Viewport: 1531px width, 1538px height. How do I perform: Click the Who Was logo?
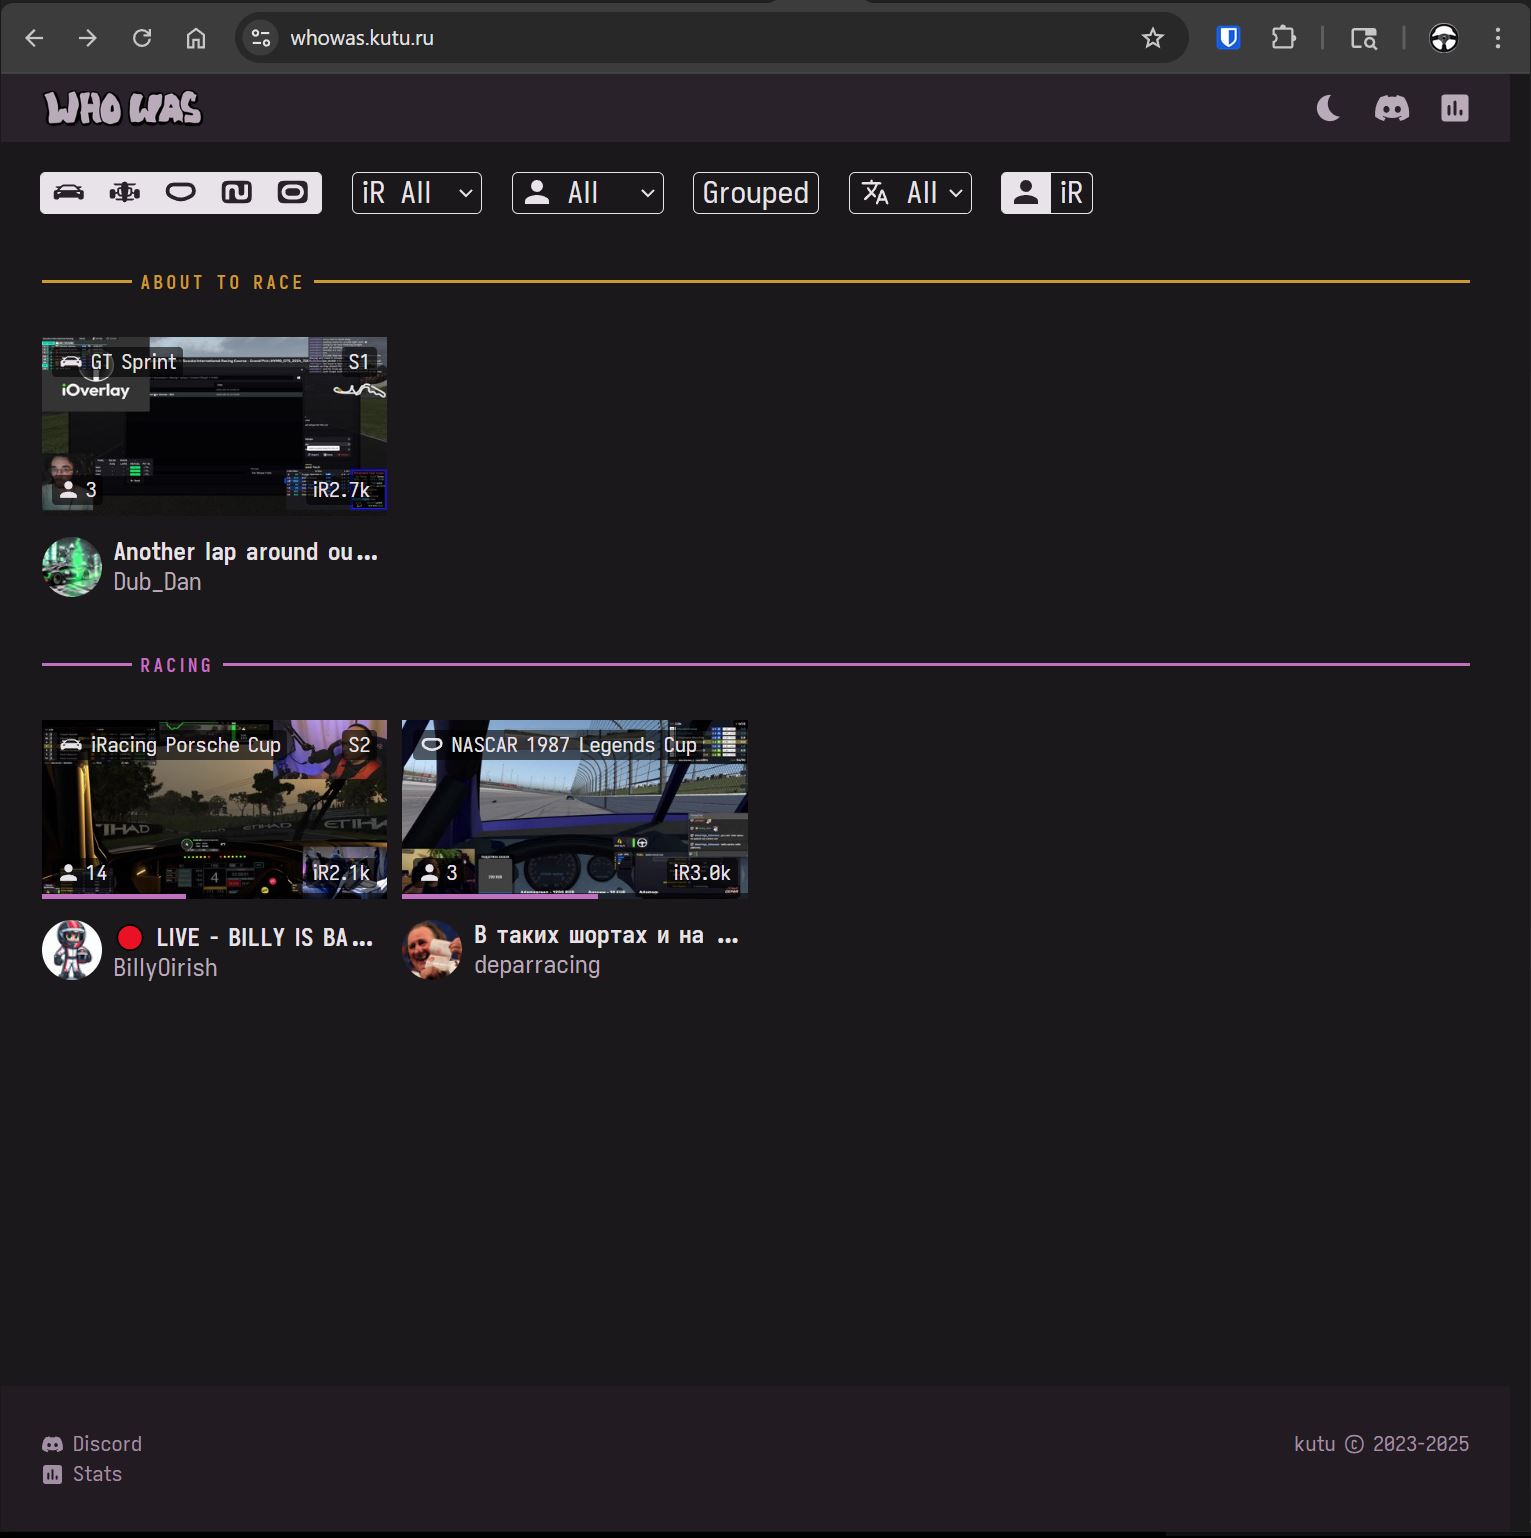pyautogui.click(x=123, y=108)
